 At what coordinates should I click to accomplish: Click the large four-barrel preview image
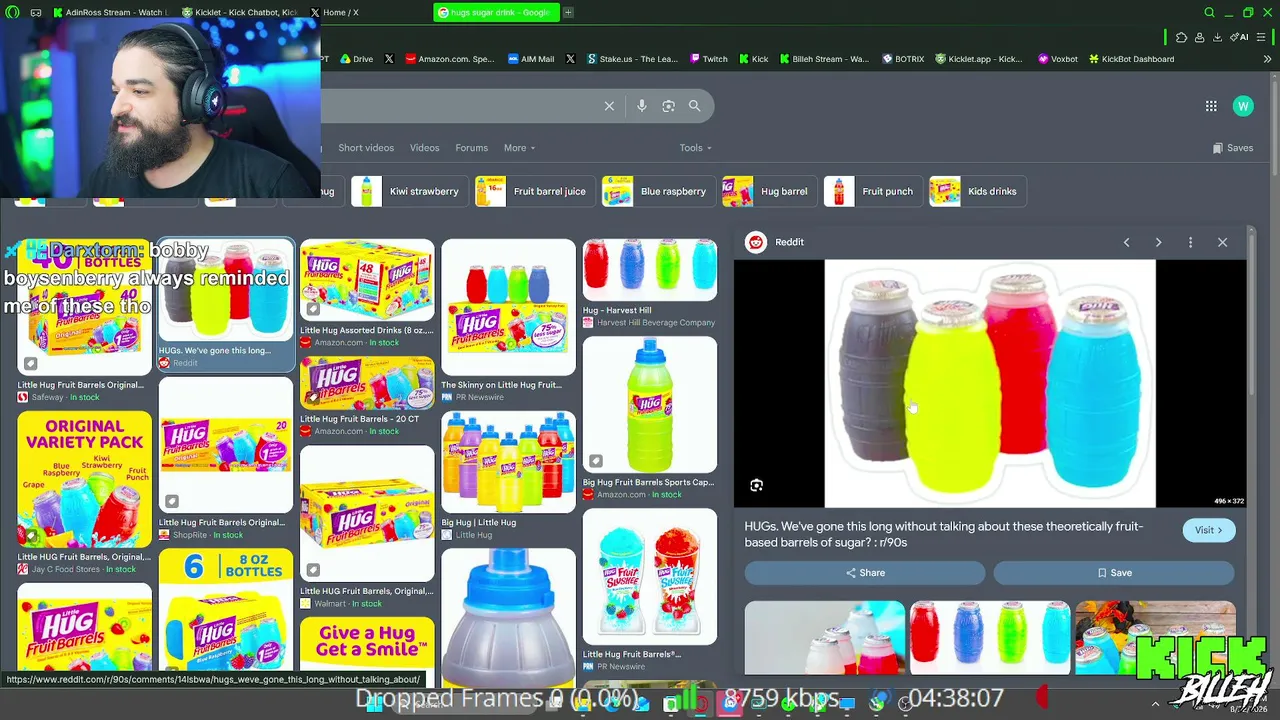(x=990, y=384)
